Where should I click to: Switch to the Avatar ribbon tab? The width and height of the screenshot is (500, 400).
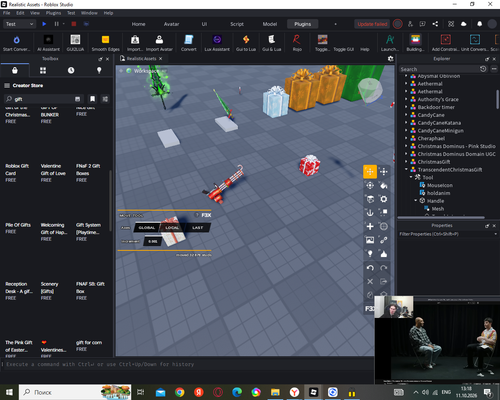[x=171, y=24]
